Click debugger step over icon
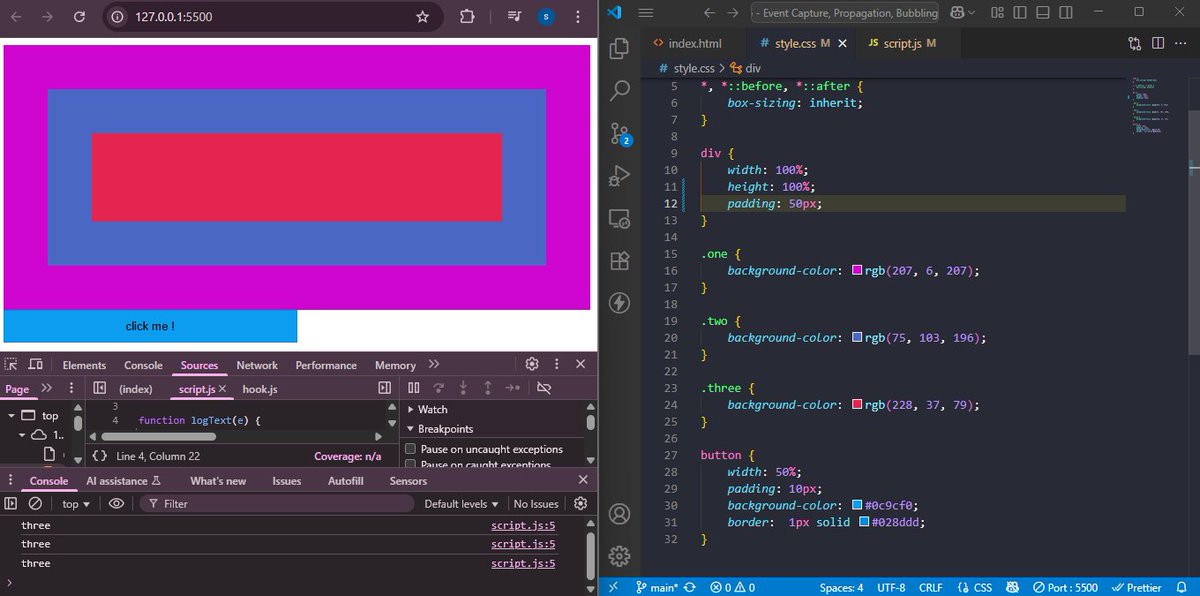Viewport: 1200px width, 596px height. pos(438,388)
